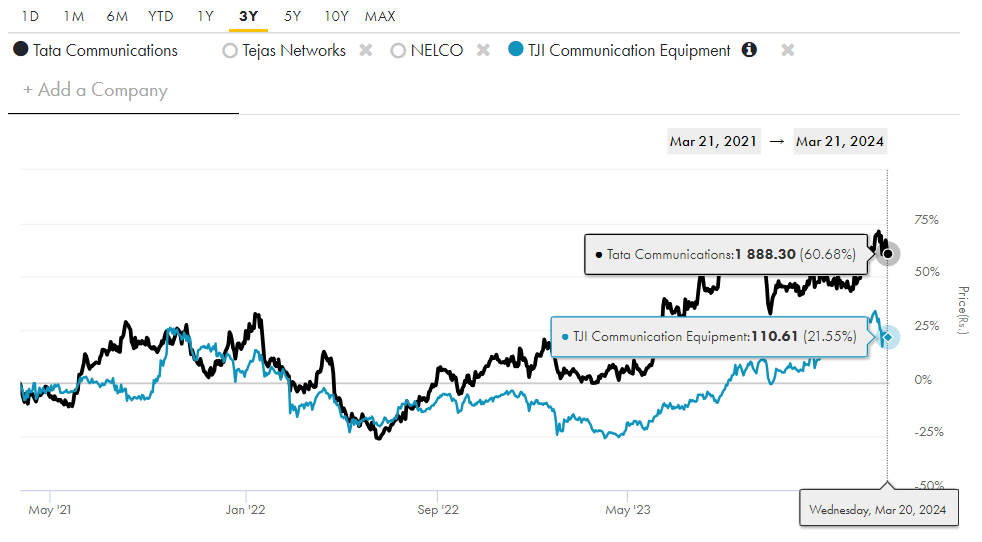Select the 10Y time range
This screenshot has height=542, width=982.
[x=336, y=16]
